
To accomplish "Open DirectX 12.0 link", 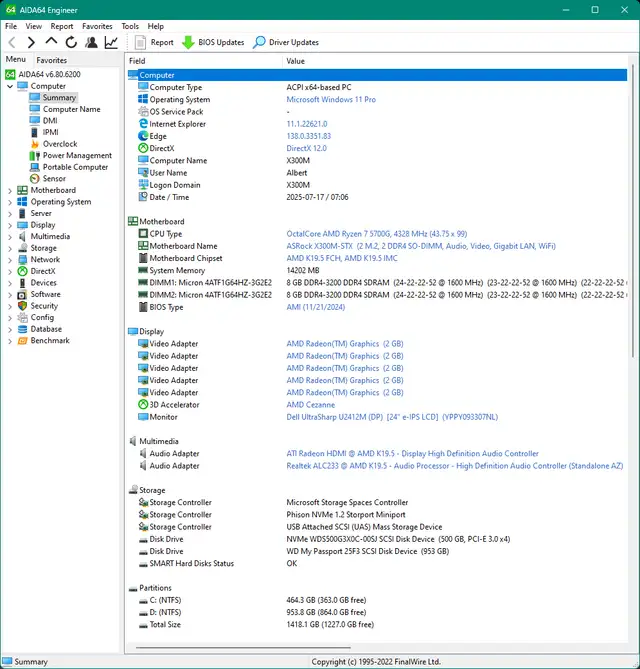I will tap(306, 148).
